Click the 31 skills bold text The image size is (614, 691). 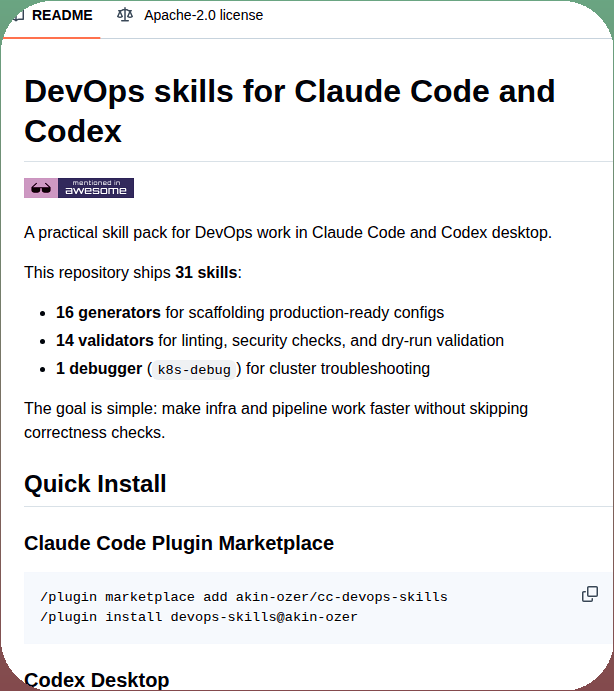click(206, 272)
